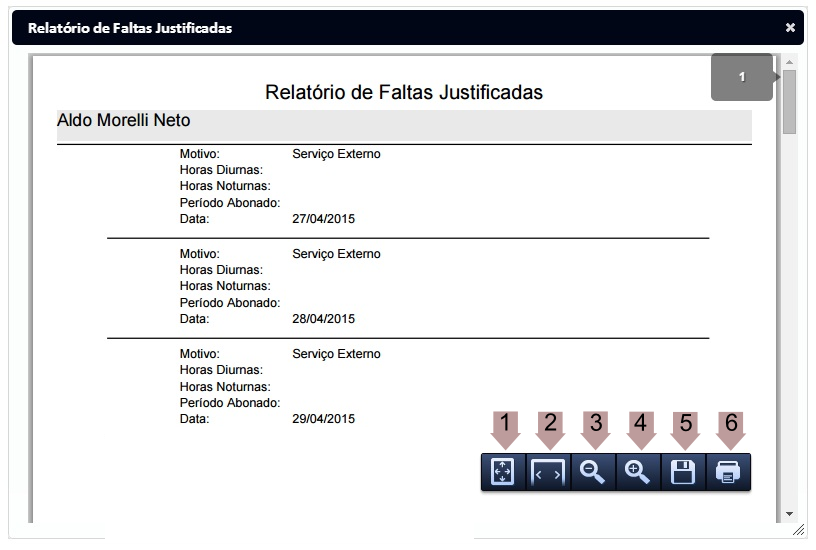Click the fit to width icon

[x=549, y=473]
